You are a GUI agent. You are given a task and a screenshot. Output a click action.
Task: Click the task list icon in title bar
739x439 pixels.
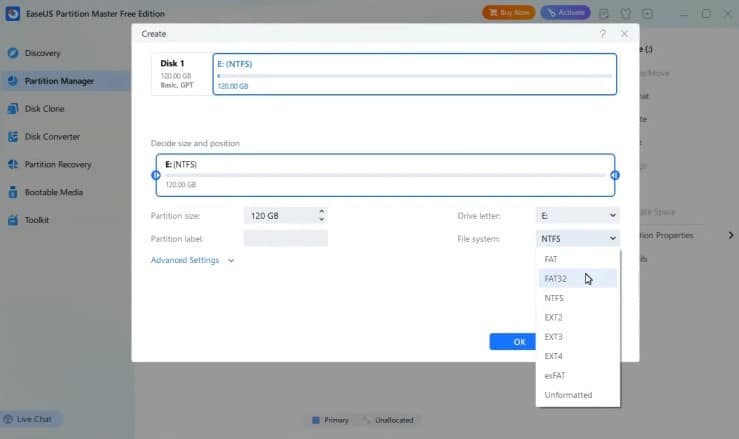(x=604, y=14)
